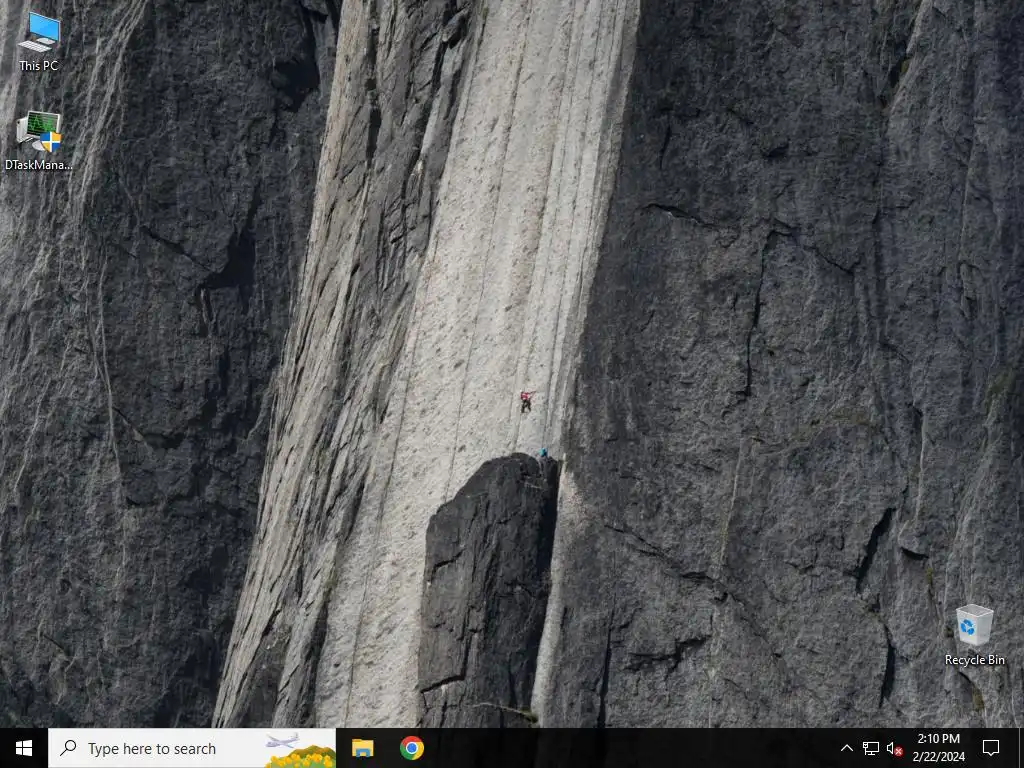Open the muted volume tray icon
This screenshot has width=1024, height=768.
point(895,748)
